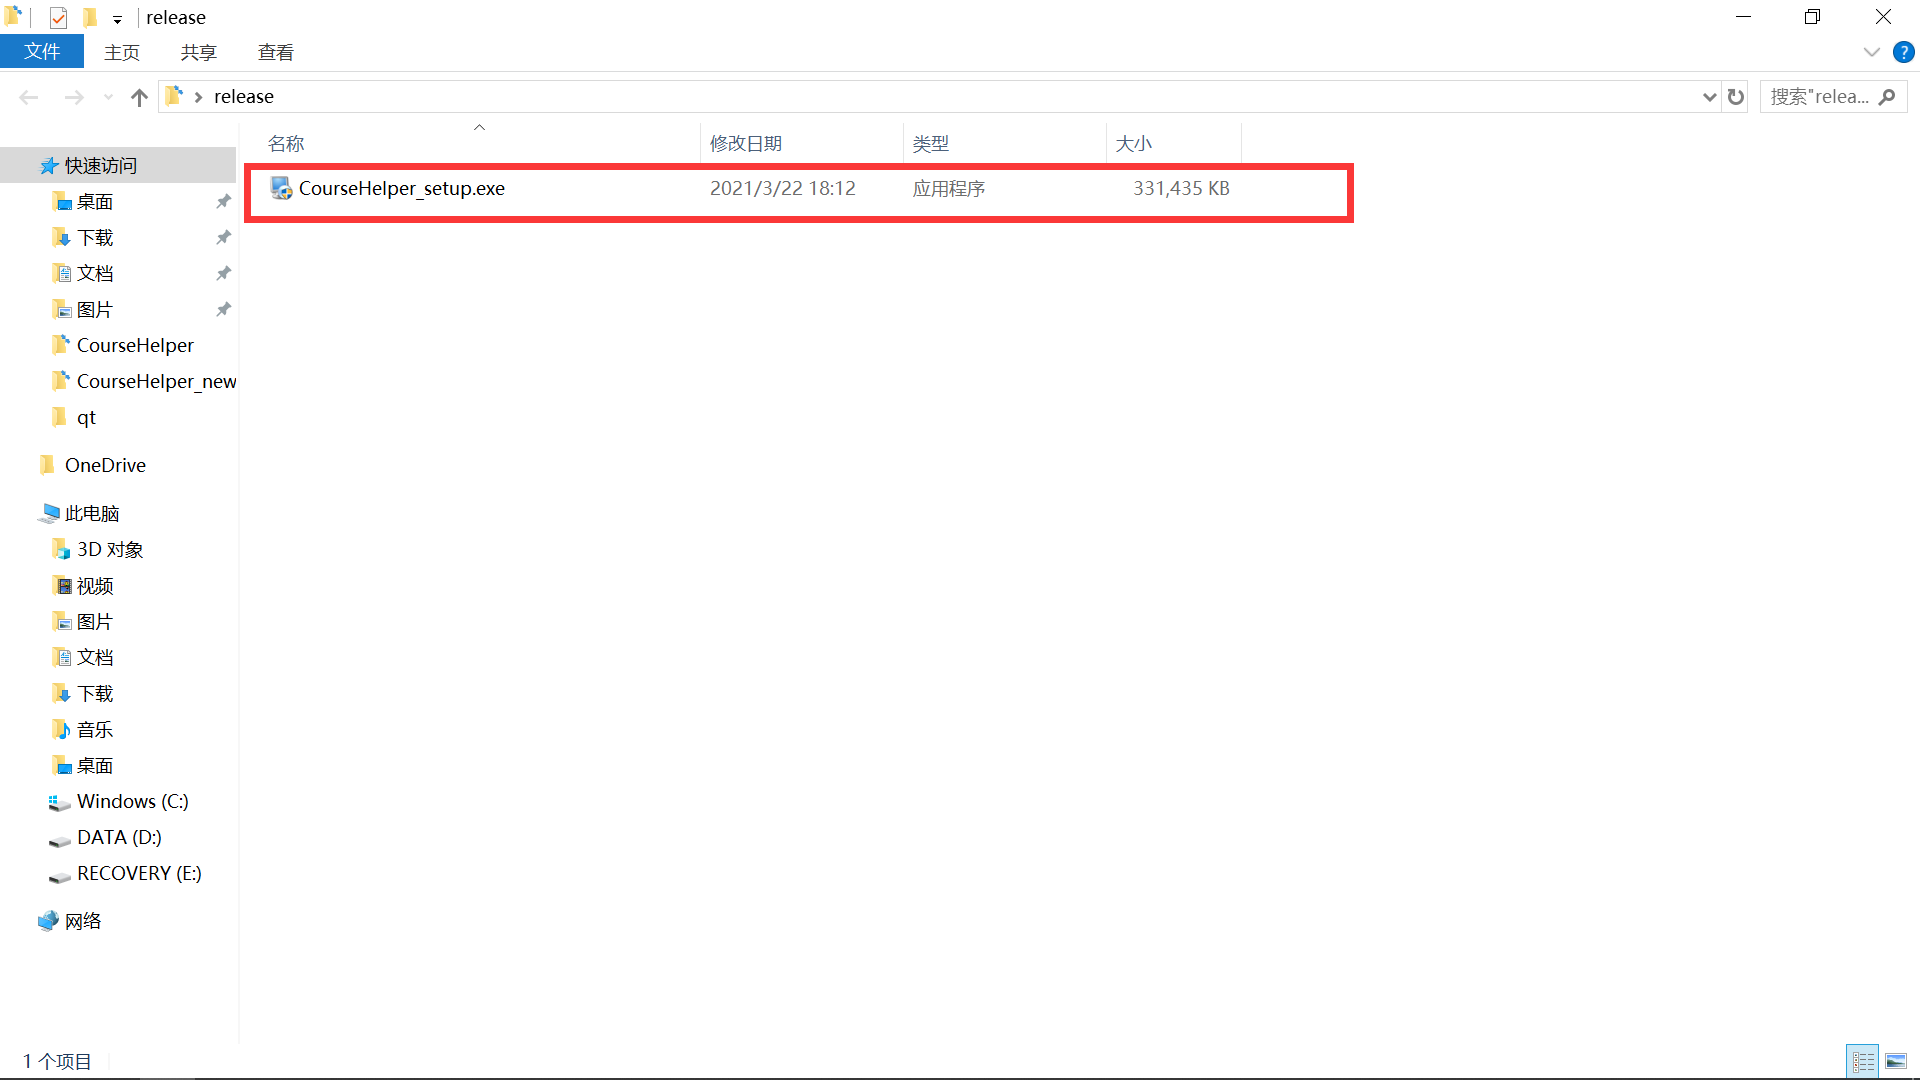Click the back navigation arrow
Viewport: 1920px width, 1080px height.
click(29, 96)
